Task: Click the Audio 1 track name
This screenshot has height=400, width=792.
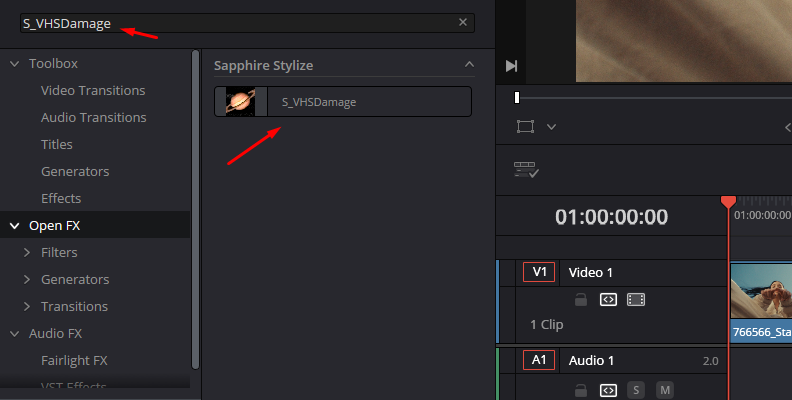Action: (x=591, y=361)
